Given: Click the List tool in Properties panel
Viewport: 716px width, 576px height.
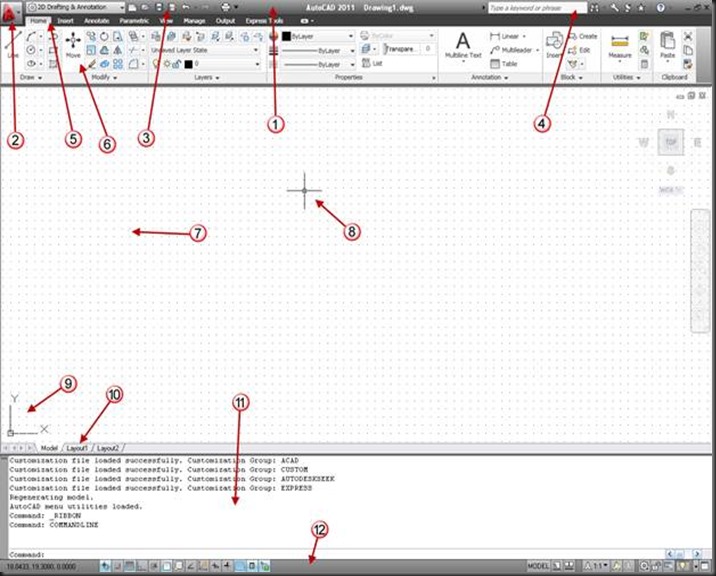Looking at the screenshot, I should (x=372, y=63).
